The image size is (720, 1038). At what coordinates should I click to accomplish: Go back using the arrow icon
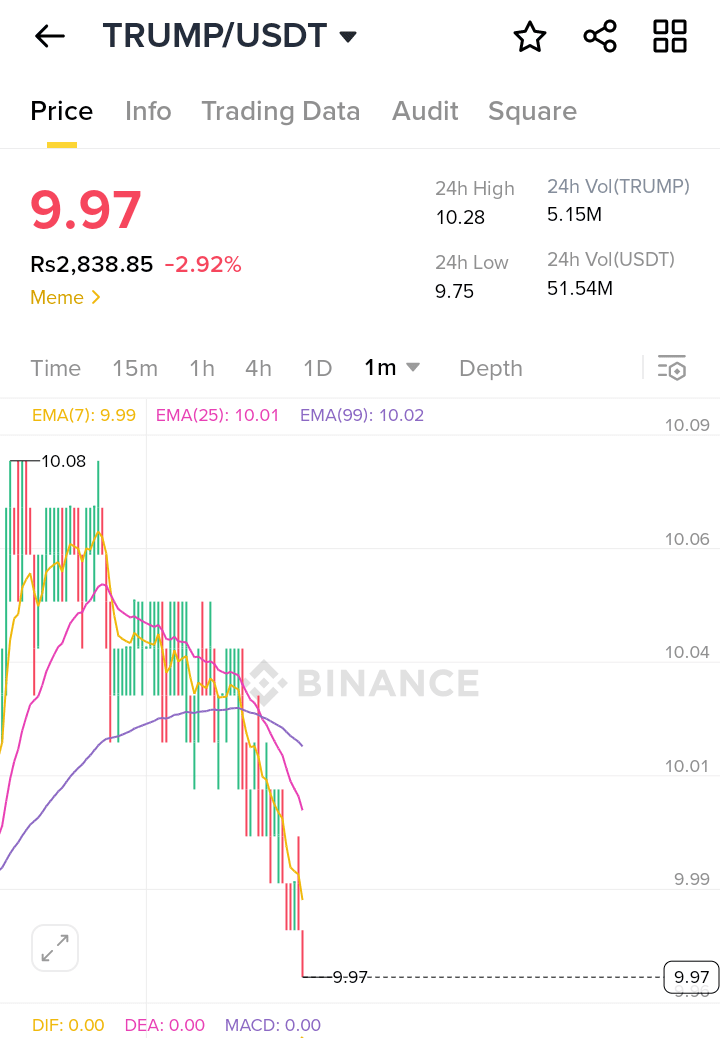click(x=50, y=36)
